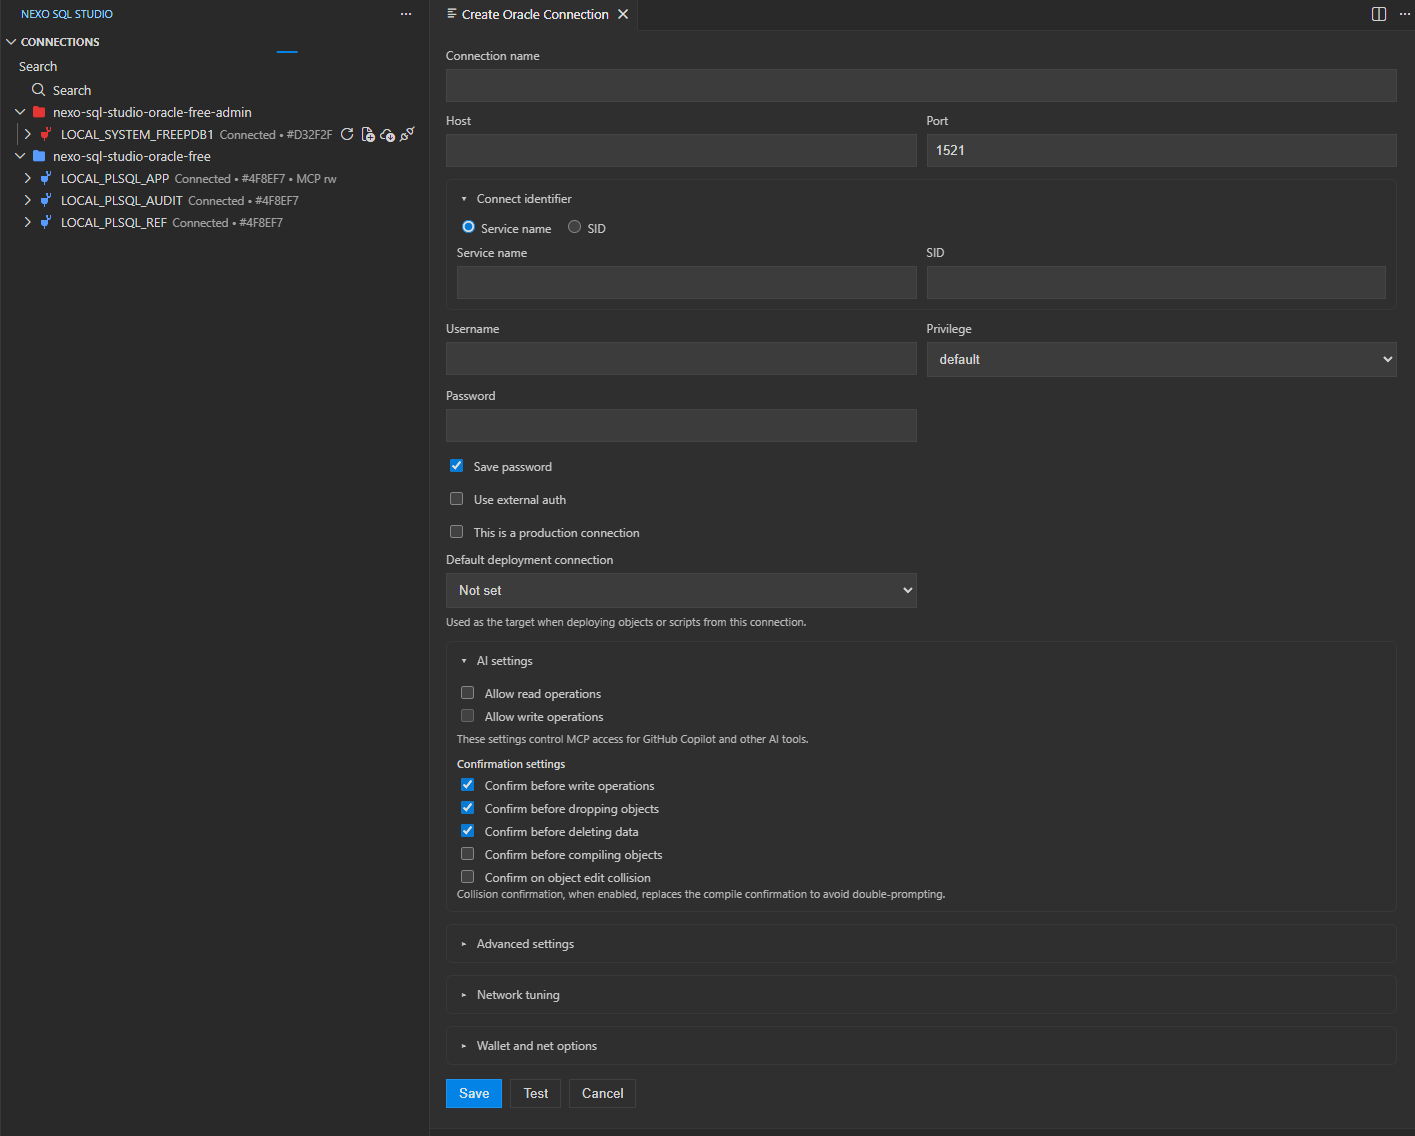The width and height of the screenshot is (1415, 1136).
Task: Select the LOCAL_PLSQL_APP connection name
Action: tap(115, 178)
